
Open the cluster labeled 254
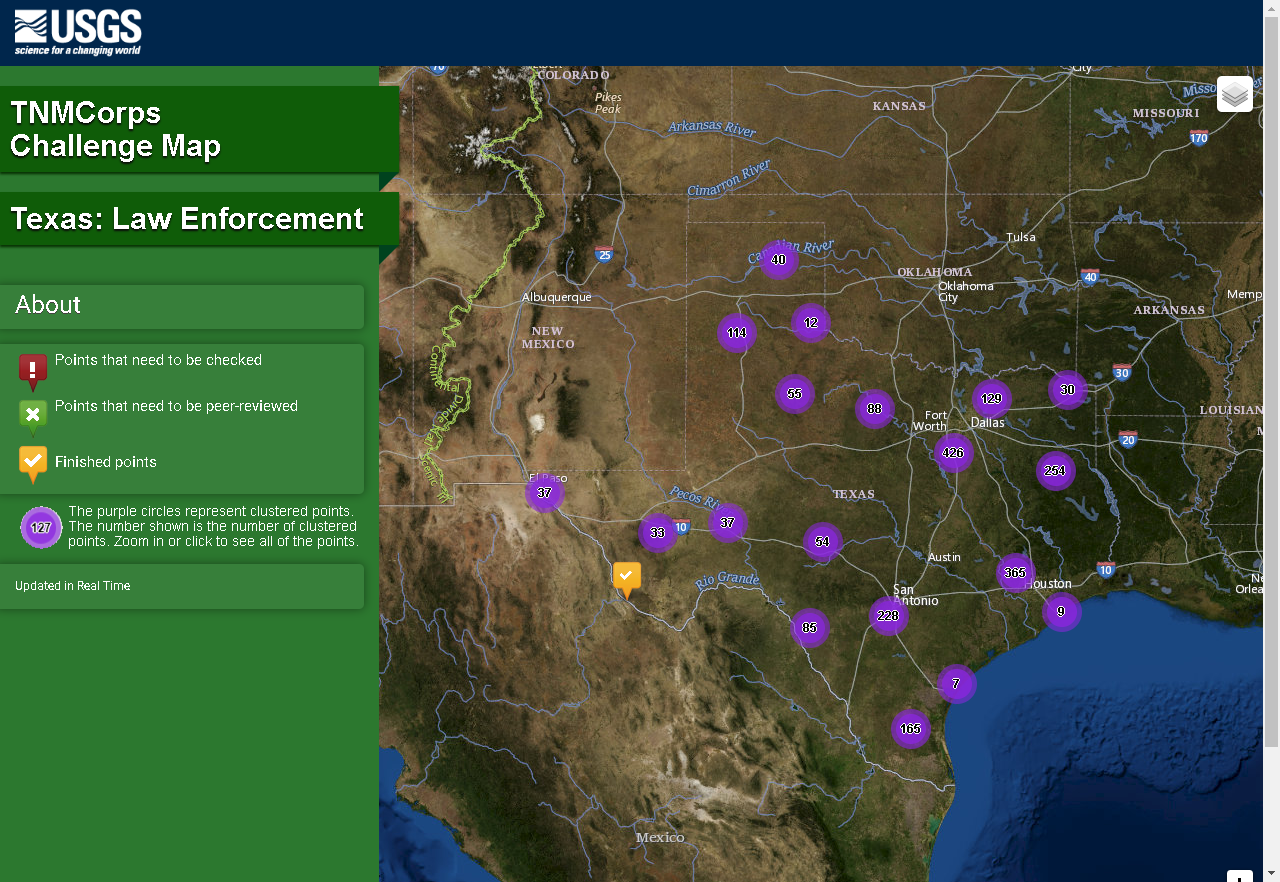click(1055, 471)
